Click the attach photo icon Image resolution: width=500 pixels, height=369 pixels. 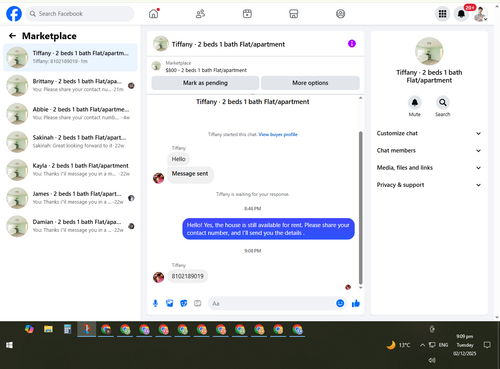click(170, 303)
